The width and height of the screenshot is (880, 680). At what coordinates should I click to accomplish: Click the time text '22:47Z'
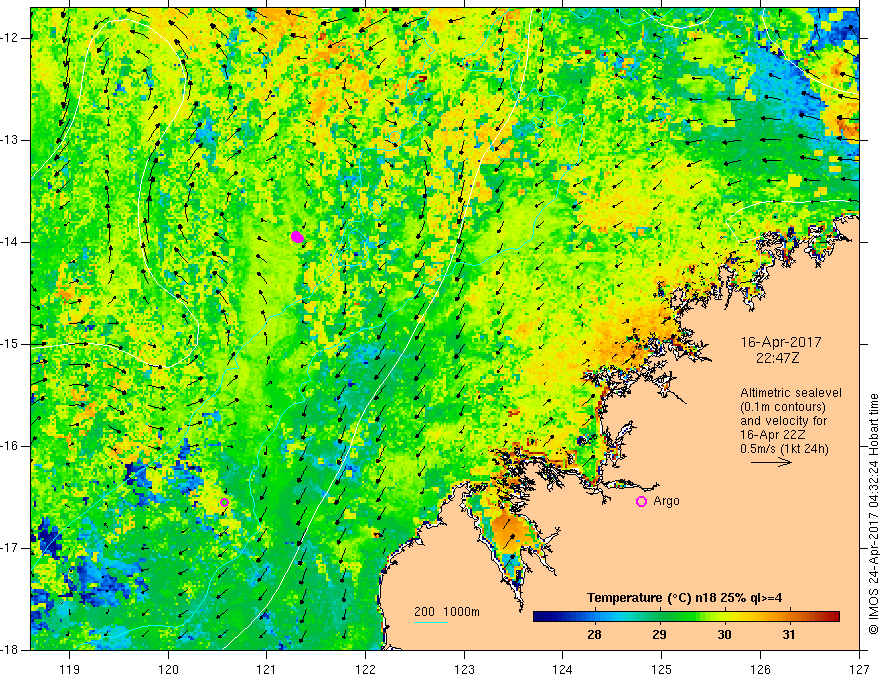[777, 357]
